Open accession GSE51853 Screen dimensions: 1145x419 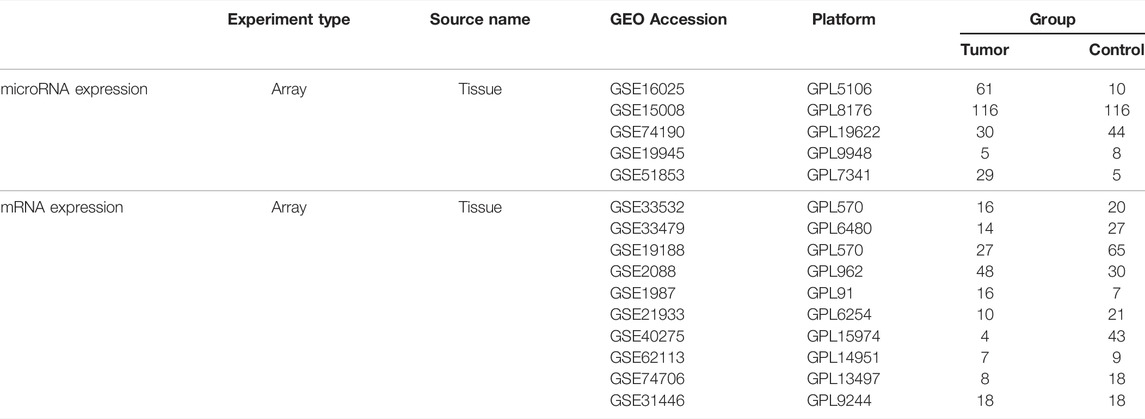pos(648,175)
